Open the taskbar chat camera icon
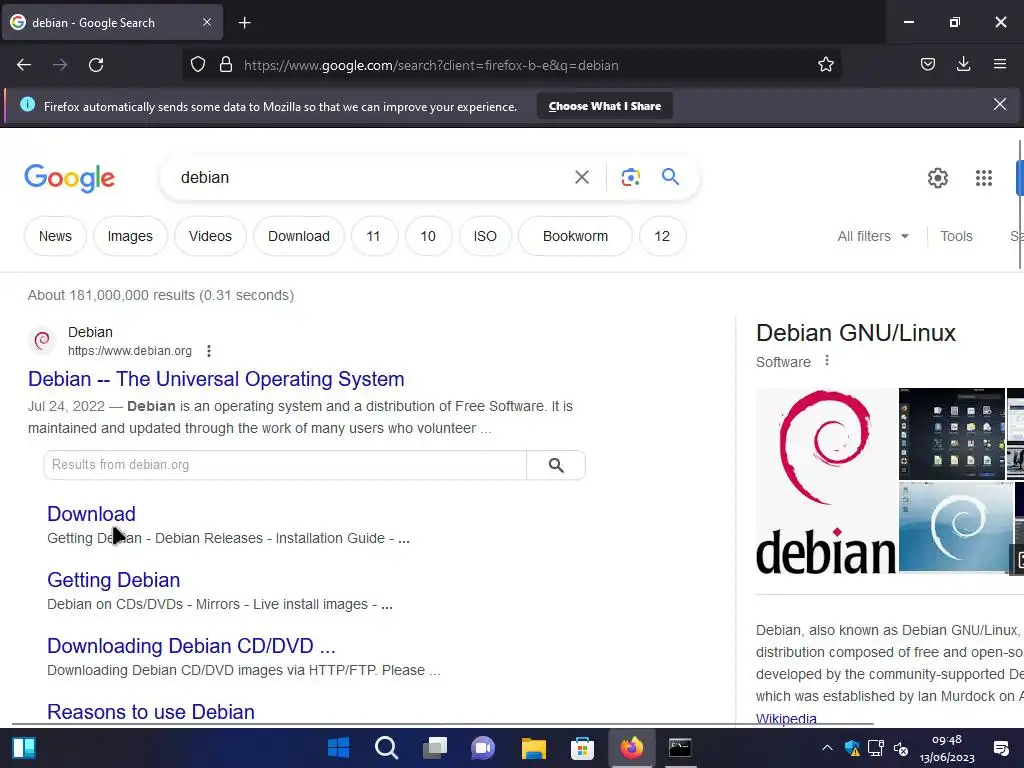This screenshot has height=768, width=1024. pyautogui.click(x=483, y=748)
